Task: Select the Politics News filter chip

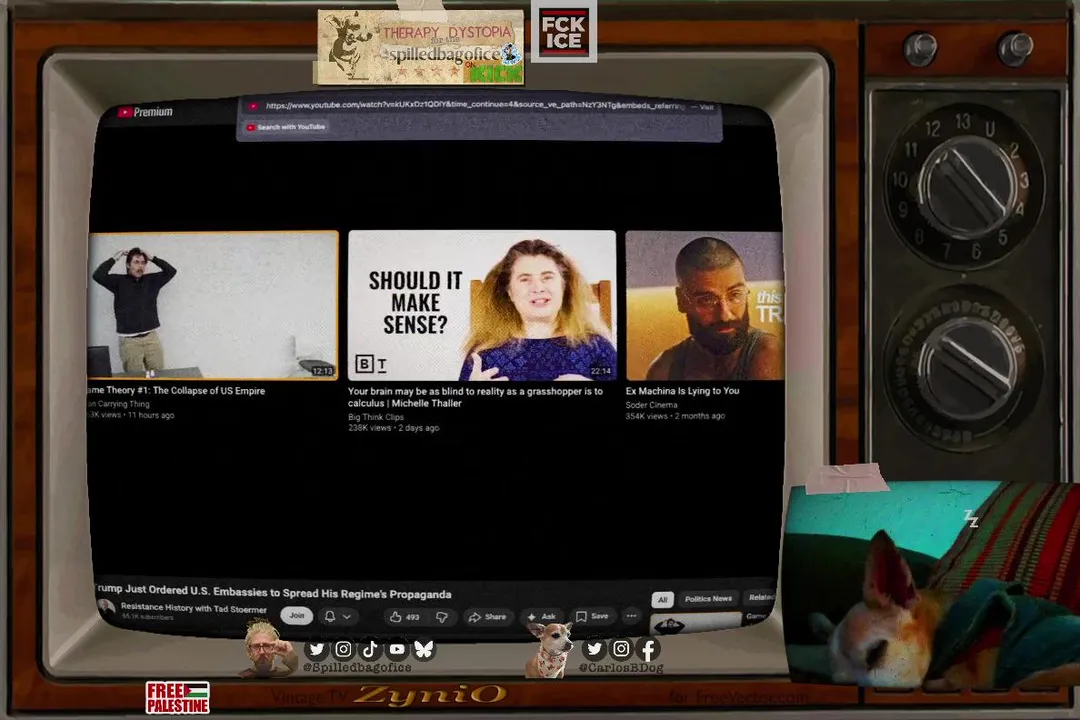Action: [708, 599]
